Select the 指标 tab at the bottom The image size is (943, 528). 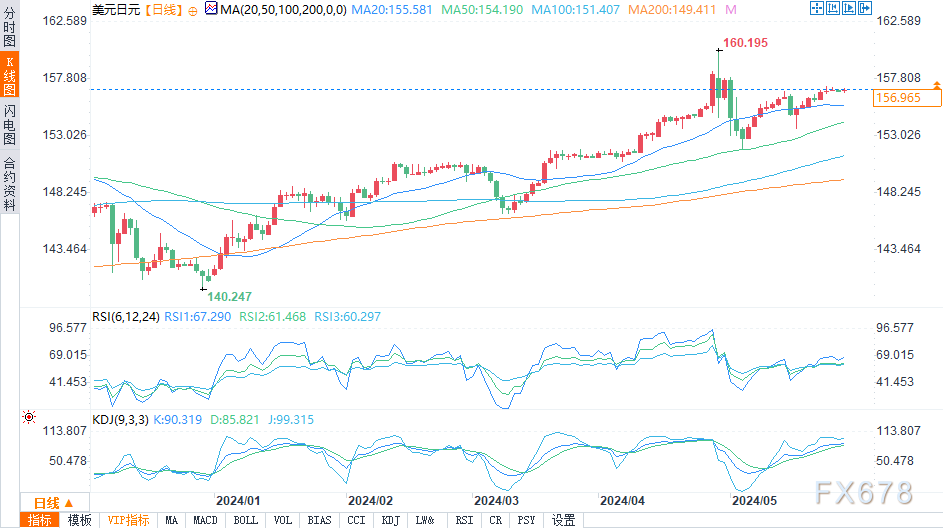coord(40,520)
